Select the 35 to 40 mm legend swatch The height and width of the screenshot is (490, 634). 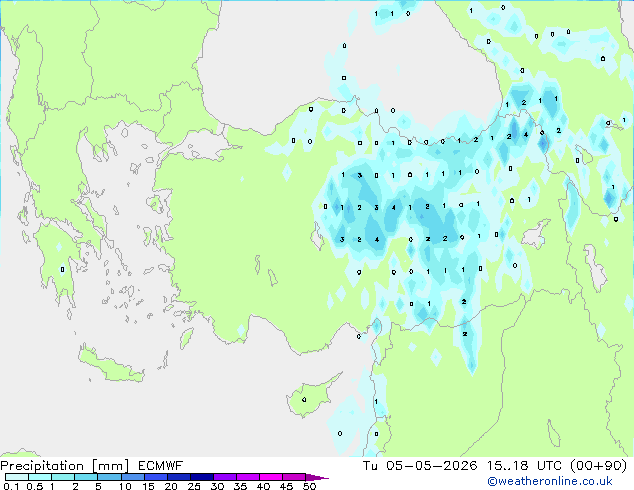tap(248, 477)
